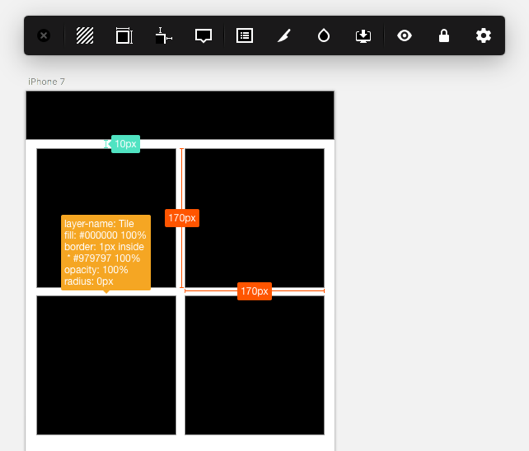The width and height of the screenshot is (529, 451).
Task: Select the speech-bubble note tool
Action: coord(203,35)
